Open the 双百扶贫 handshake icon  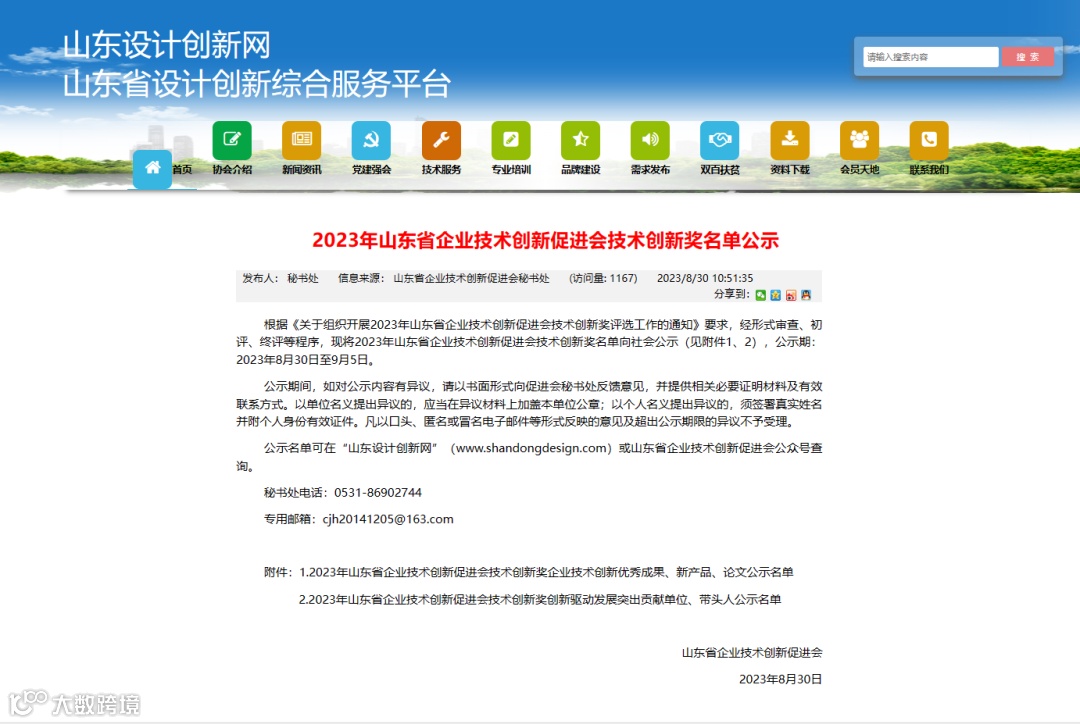click(720, 140)
